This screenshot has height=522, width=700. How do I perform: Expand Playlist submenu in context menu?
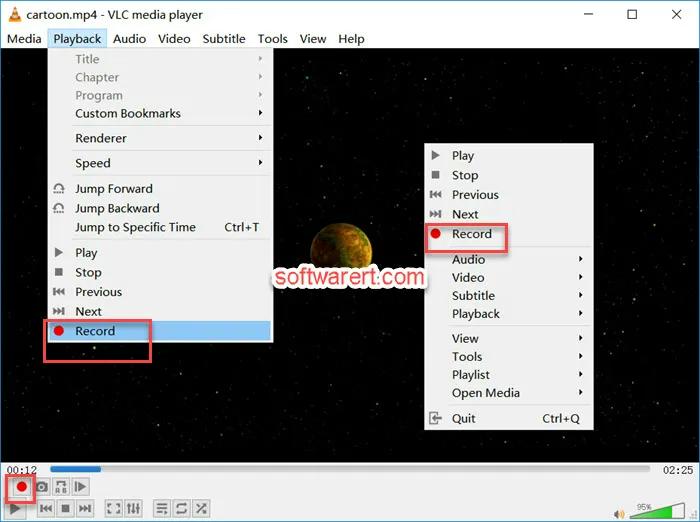(509, 375)
